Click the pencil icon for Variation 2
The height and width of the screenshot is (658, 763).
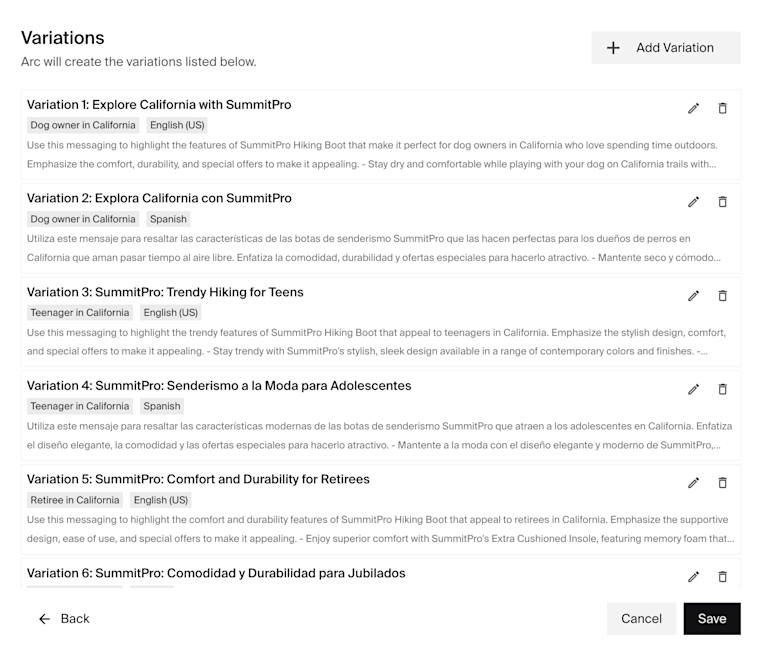(693, 201)
